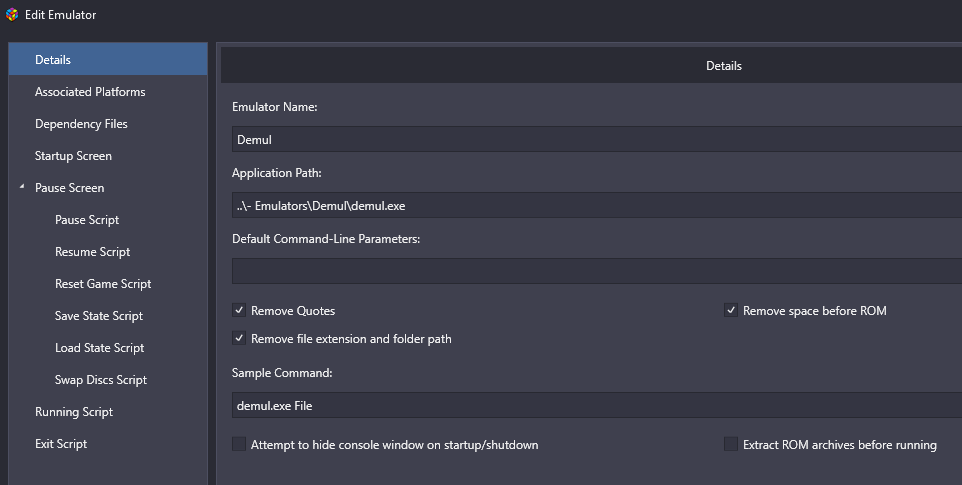The width and height of the screenshot is (962, 485).
Task: Click the LaunchBox icon in title bar
Action: pos(12,14)
